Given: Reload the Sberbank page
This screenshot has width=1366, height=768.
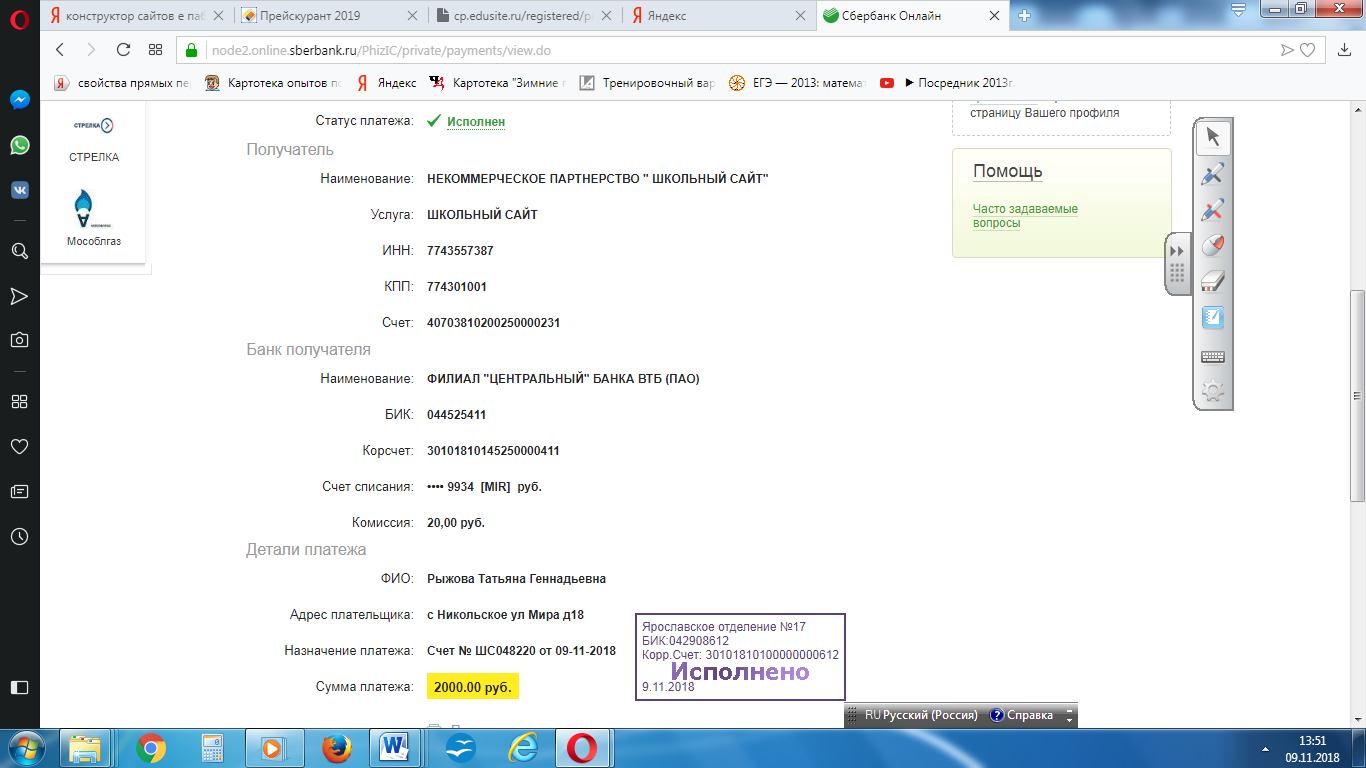Looking at the screenshot, I should [x=123, y=50].
